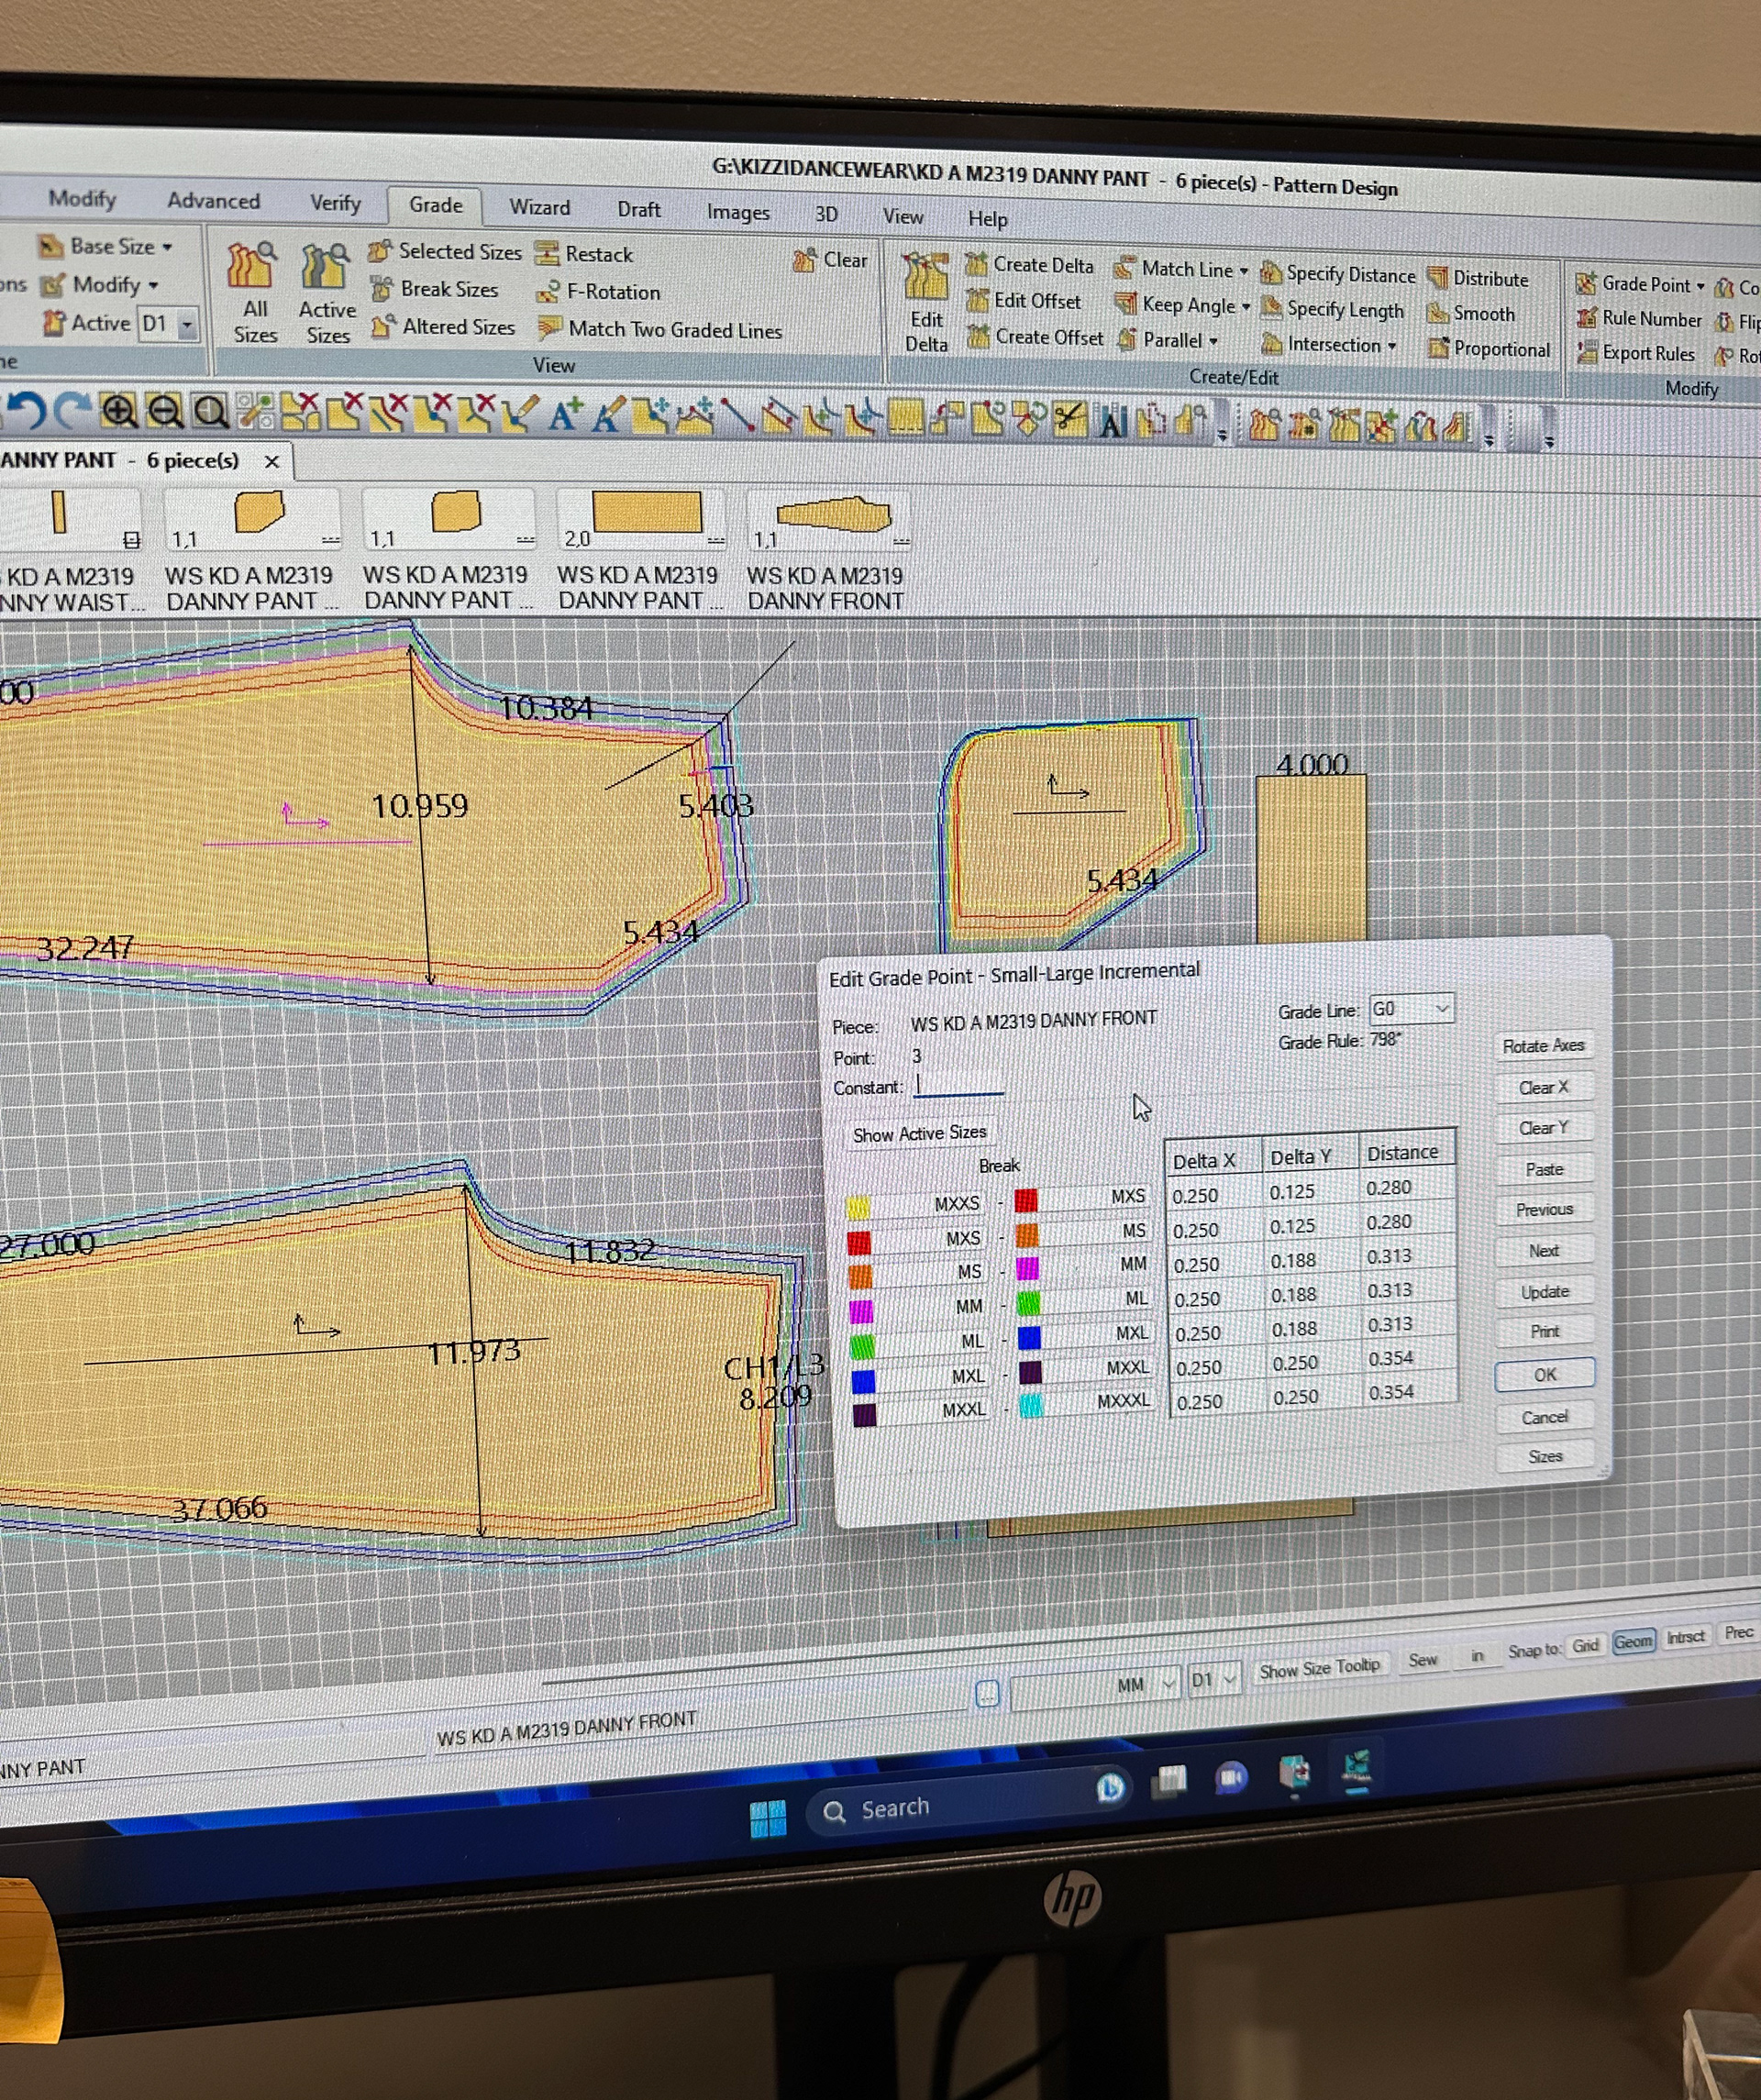Click the Specify Length icon
The height and width of the screenshot is (2100, 1761).
(x=1271, y=309)
